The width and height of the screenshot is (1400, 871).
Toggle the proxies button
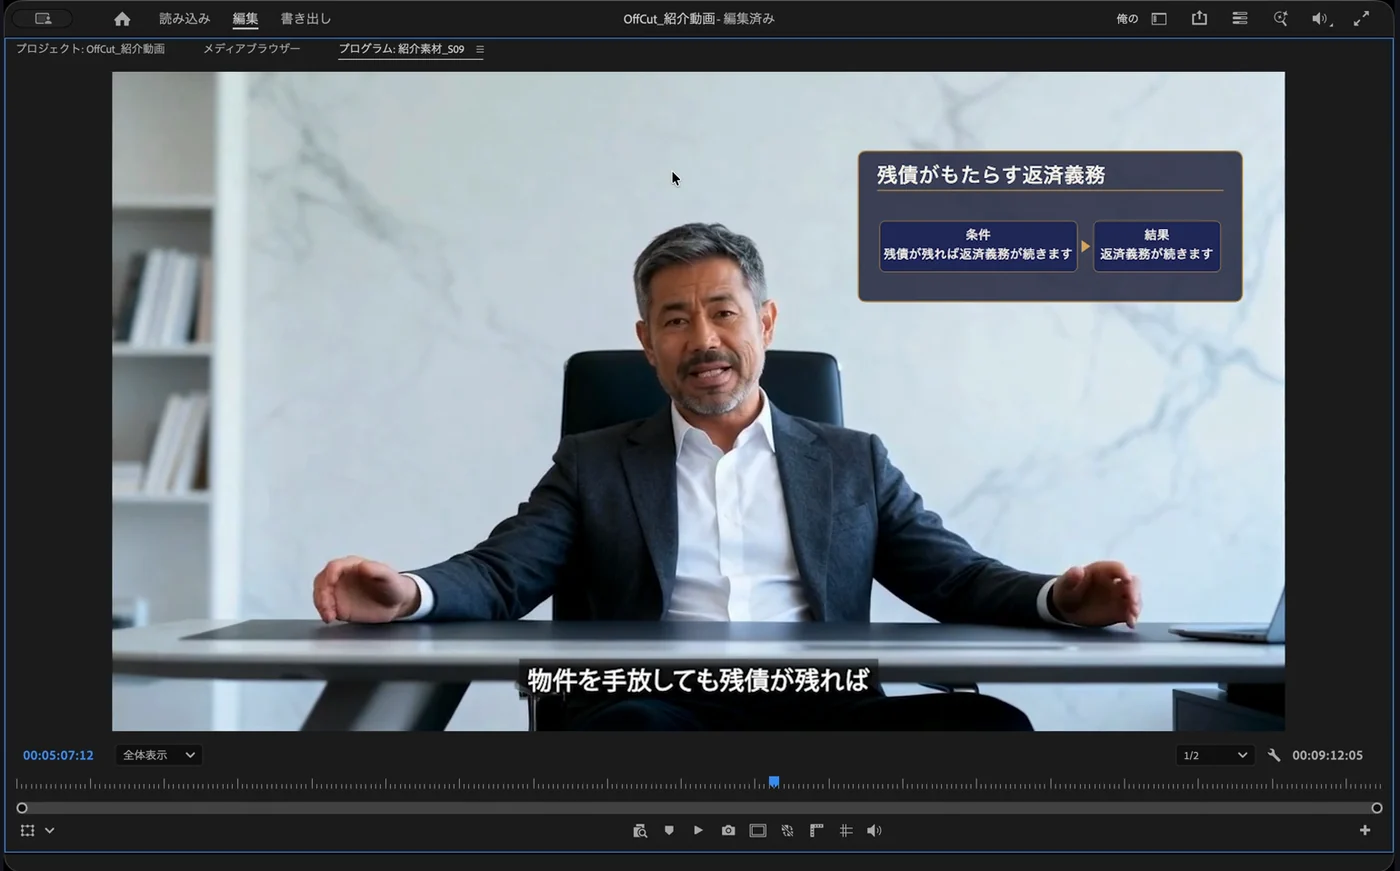[x=787, y=831]
